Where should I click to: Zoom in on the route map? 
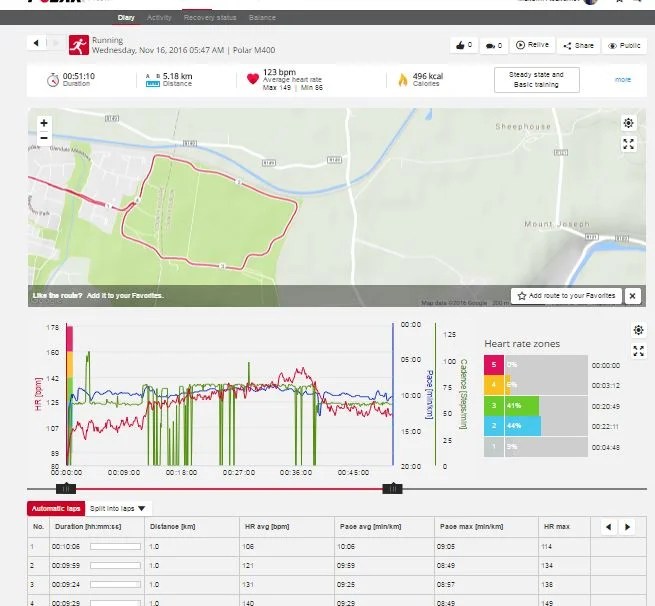pyautogui.click(x=44, y=123)
